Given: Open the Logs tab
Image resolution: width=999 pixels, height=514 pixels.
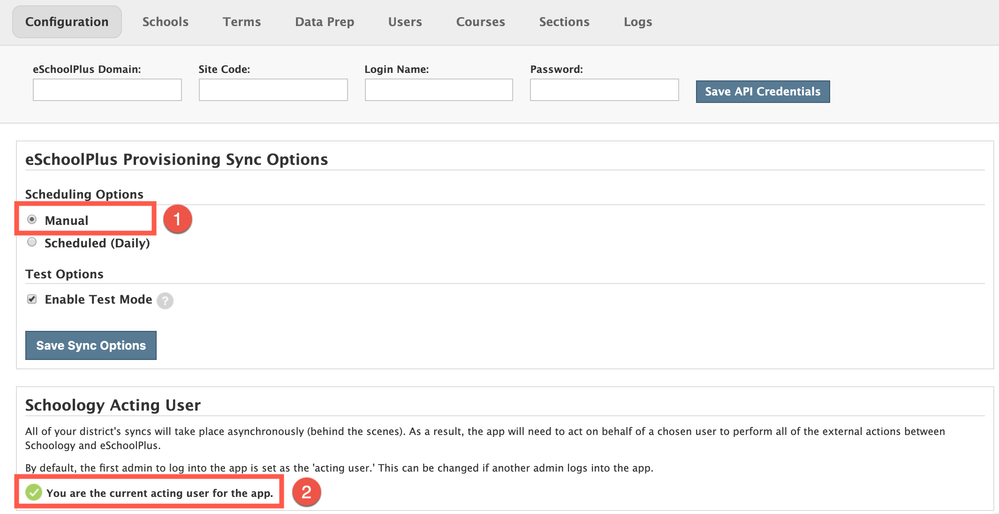Looking at the screenshot, I should (638, 22).
